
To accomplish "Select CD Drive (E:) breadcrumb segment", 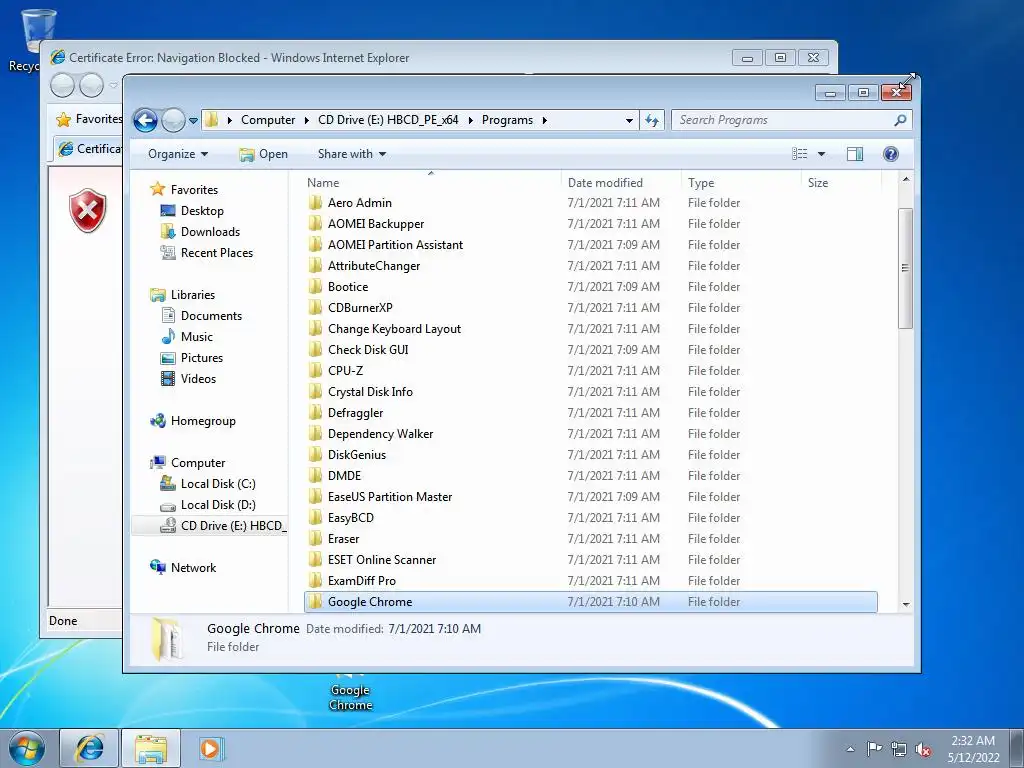I will click(388, 120).
